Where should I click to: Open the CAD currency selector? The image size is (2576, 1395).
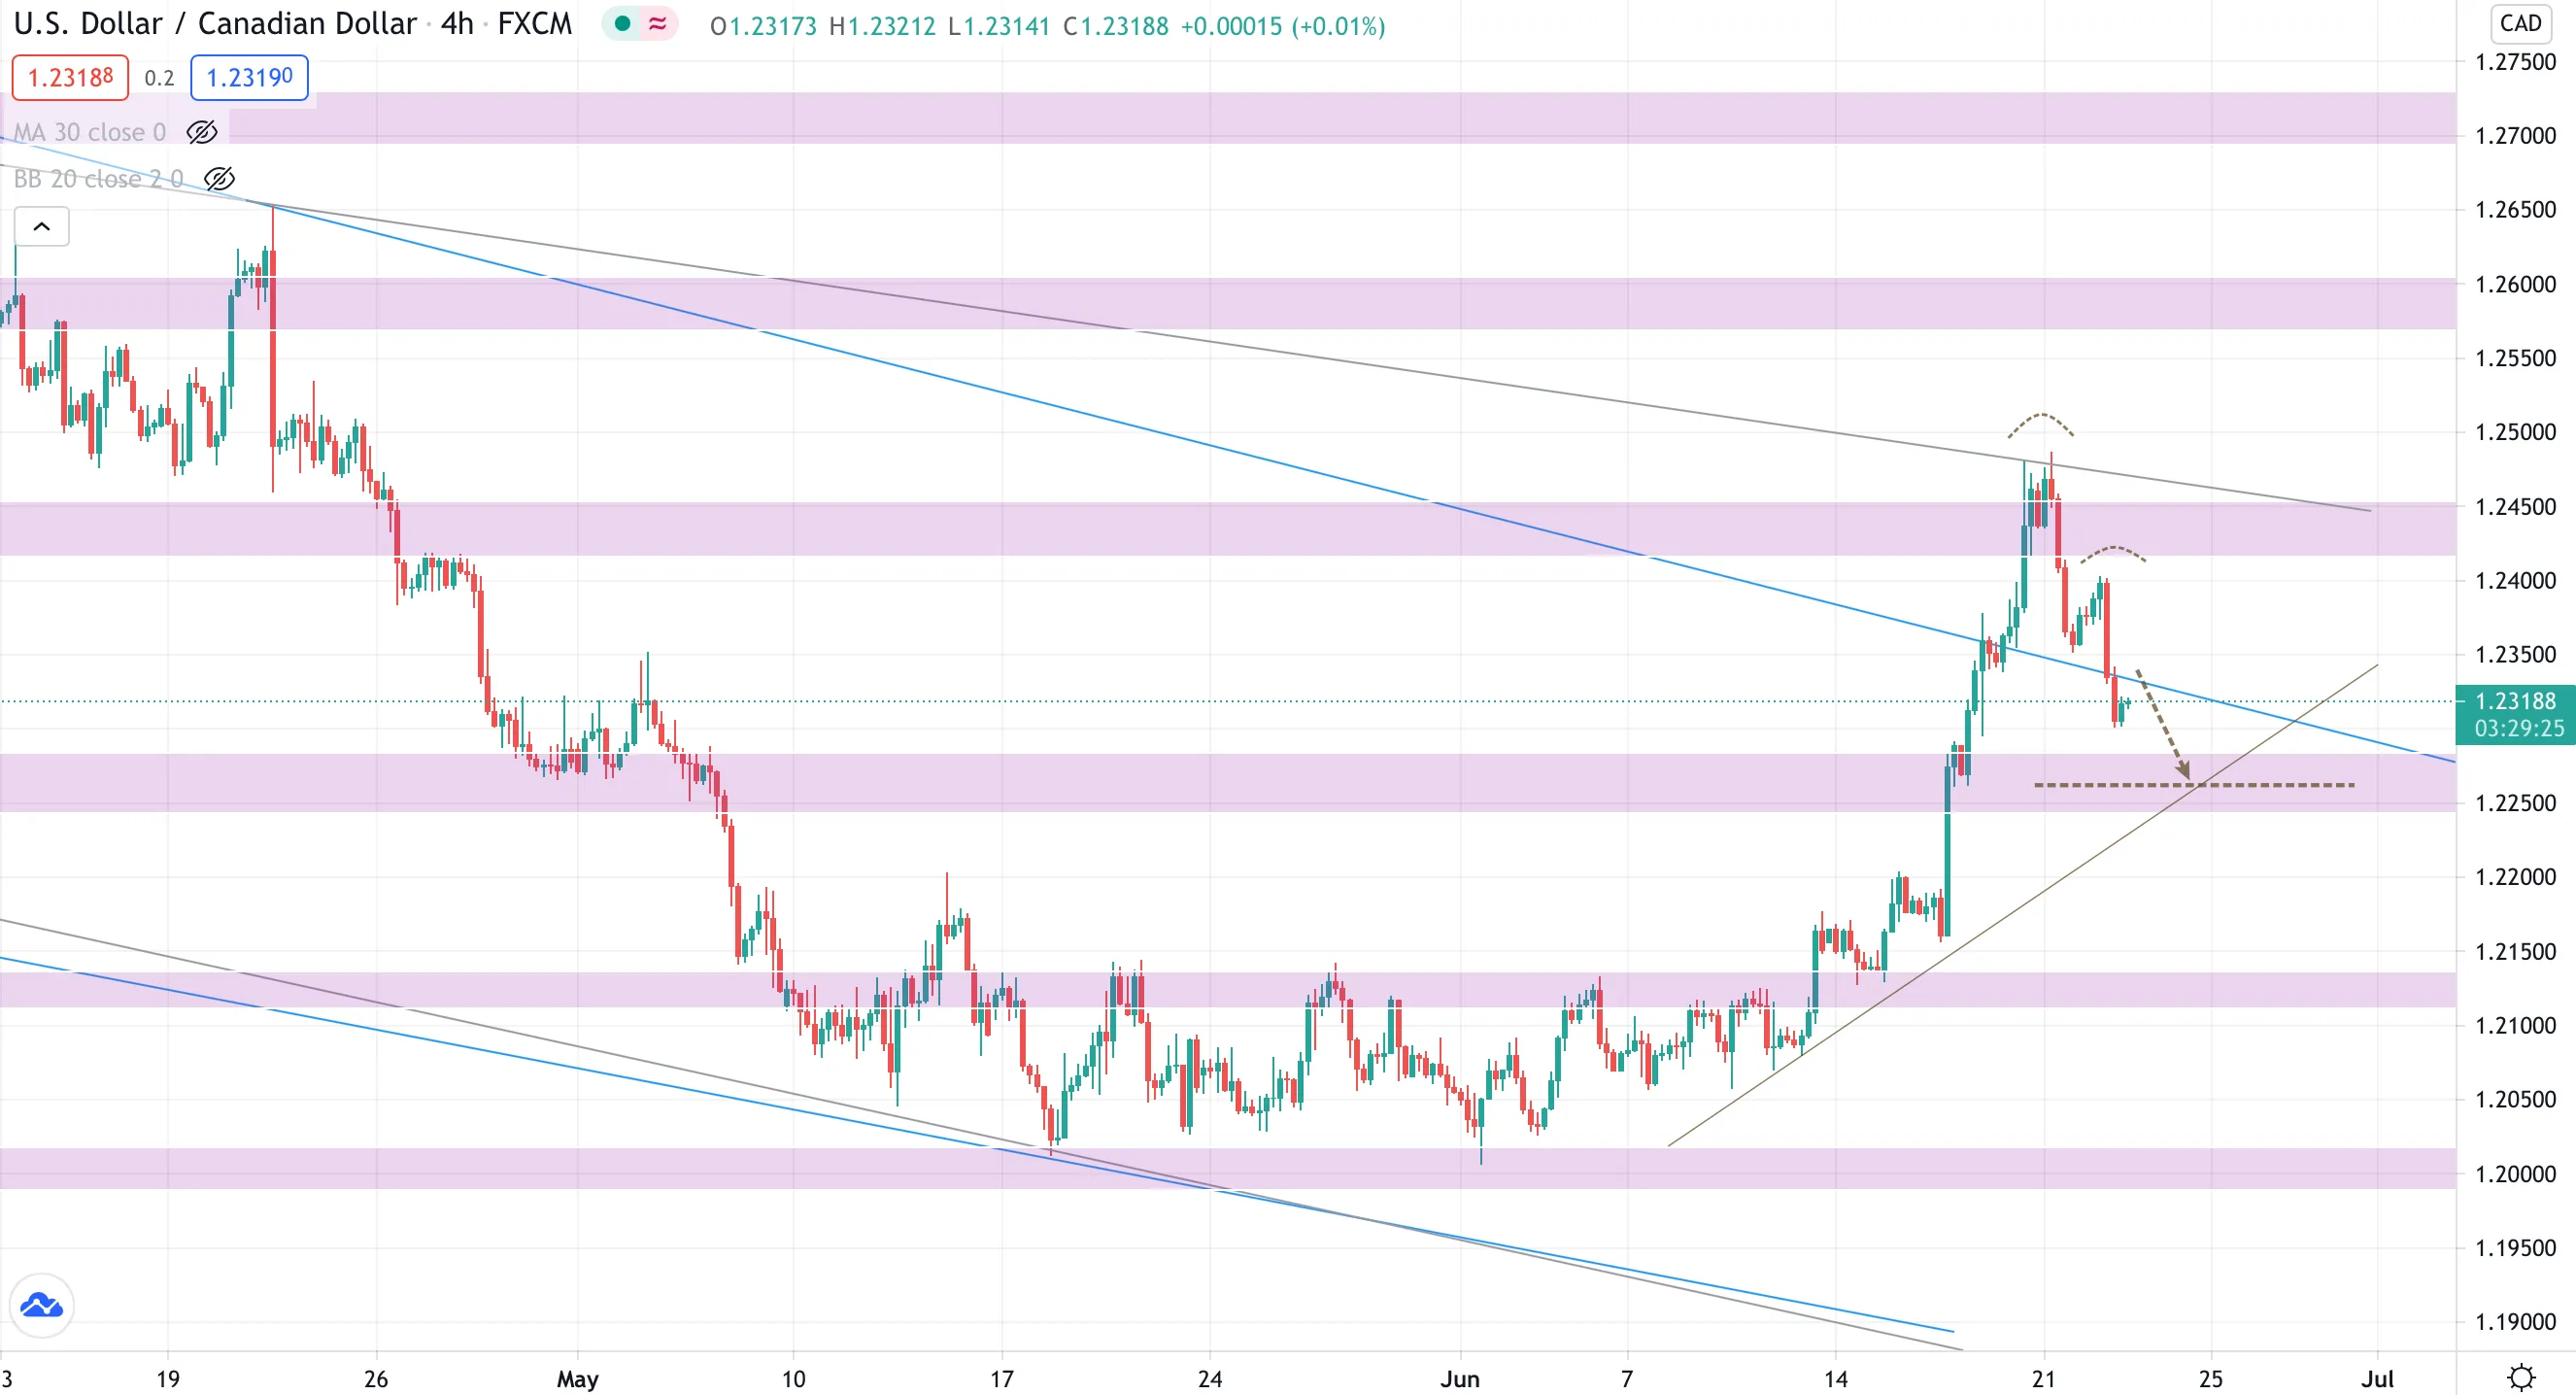click(x=2520, y=23)
